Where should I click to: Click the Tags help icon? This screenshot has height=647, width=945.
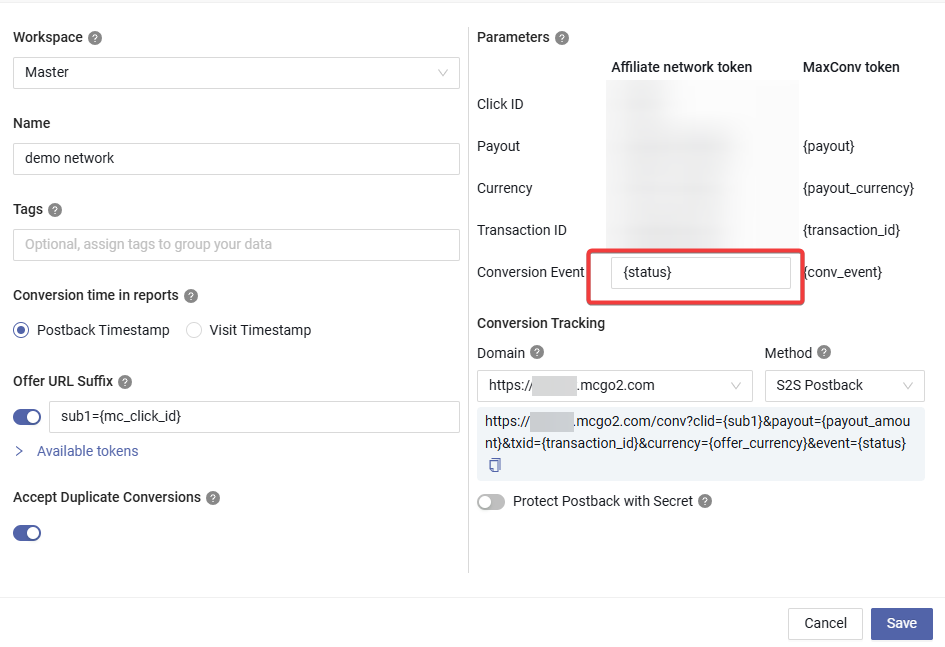(x=55, y=209)
